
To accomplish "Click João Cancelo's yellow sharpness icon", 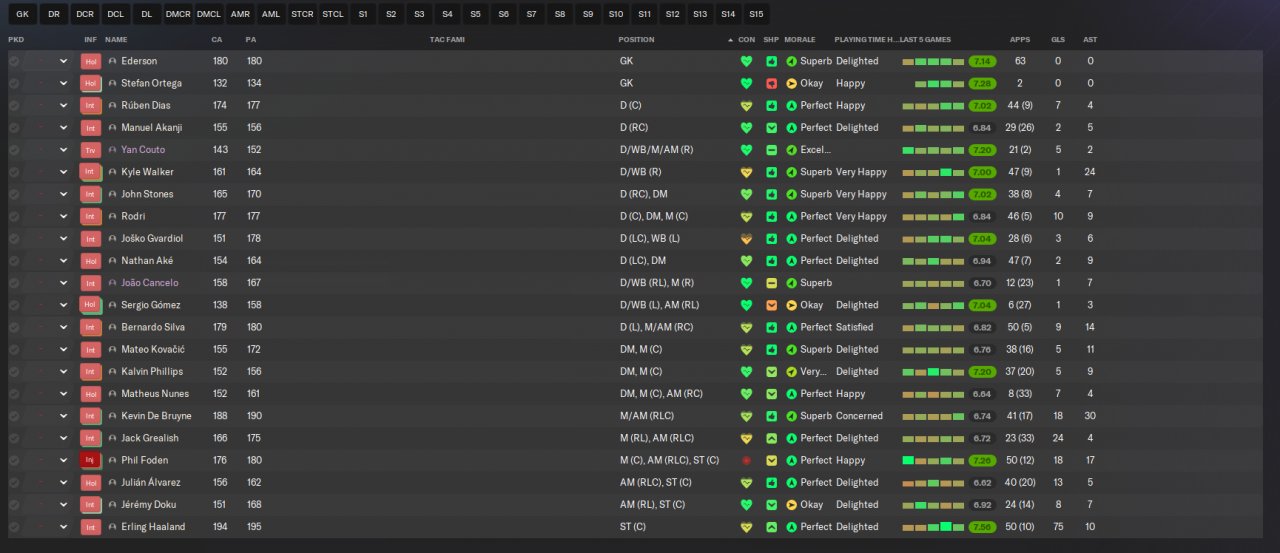I will [771, 283].
